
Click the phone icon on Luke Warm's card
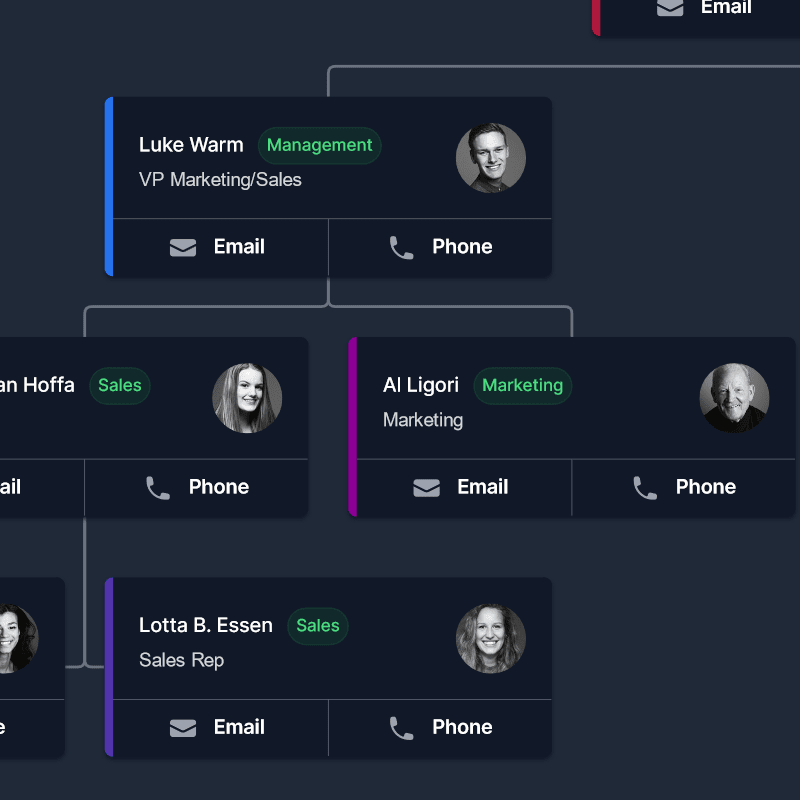coord(401,247)
